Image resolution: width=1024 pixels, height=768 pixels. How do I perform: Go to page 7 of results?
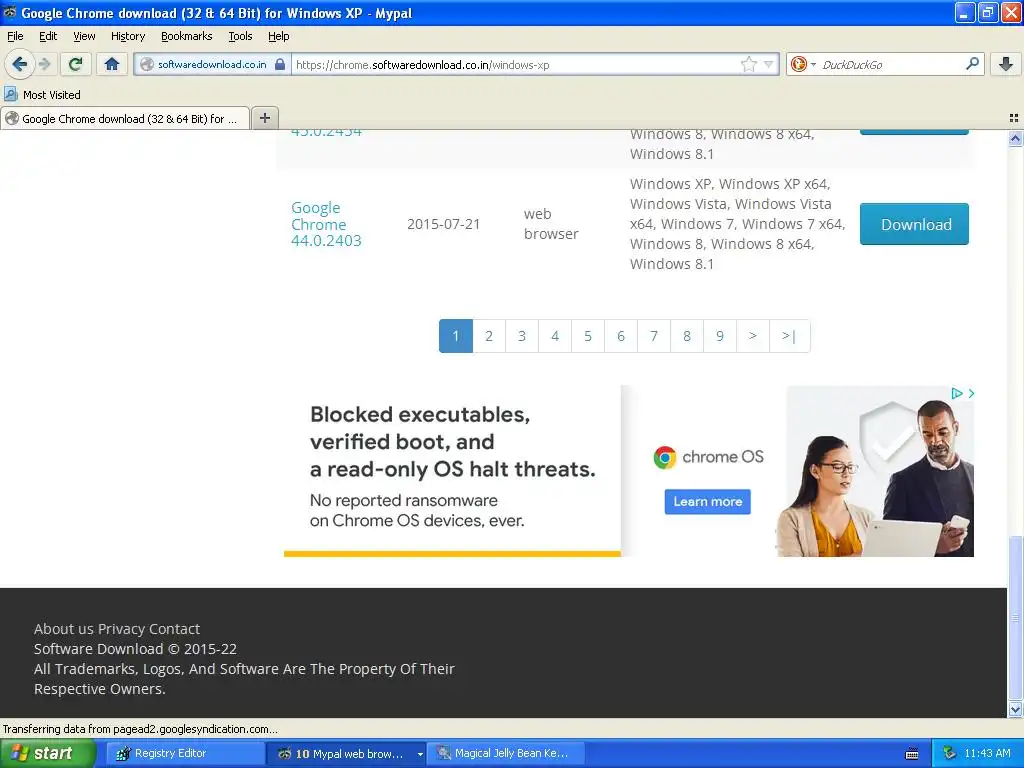click(654, 336)
